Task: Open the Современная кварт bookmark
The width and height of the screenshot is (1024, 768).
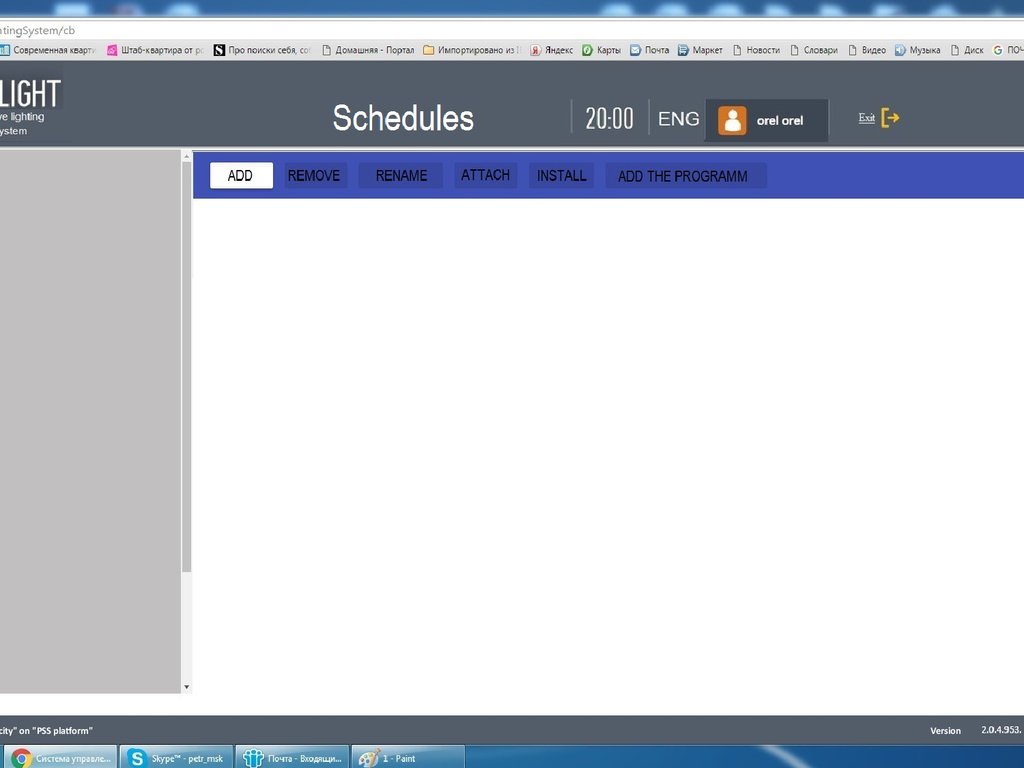Action: coord(48,50)
